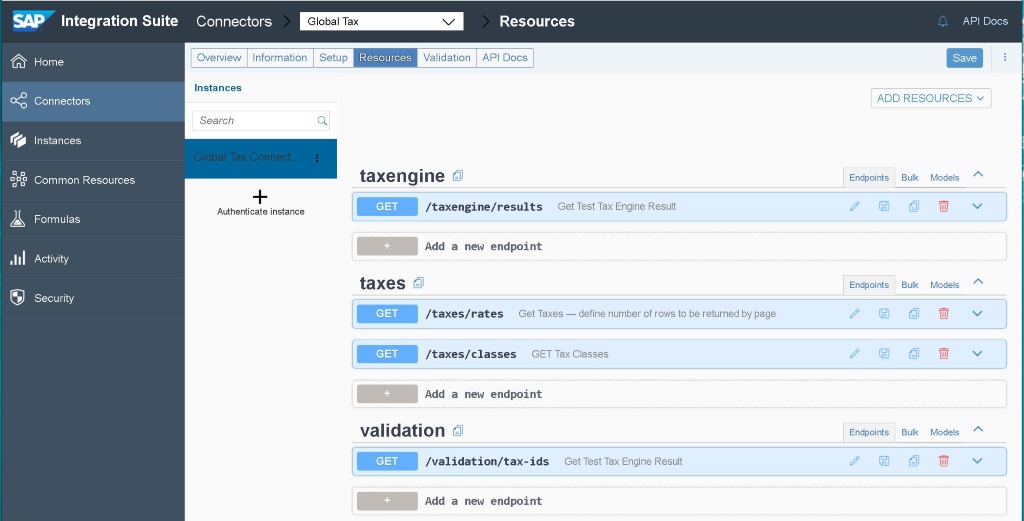1024x521 pixels.
Task: Delete the /validation/tax-ids endpoint
Action: (x=944, y=461)
